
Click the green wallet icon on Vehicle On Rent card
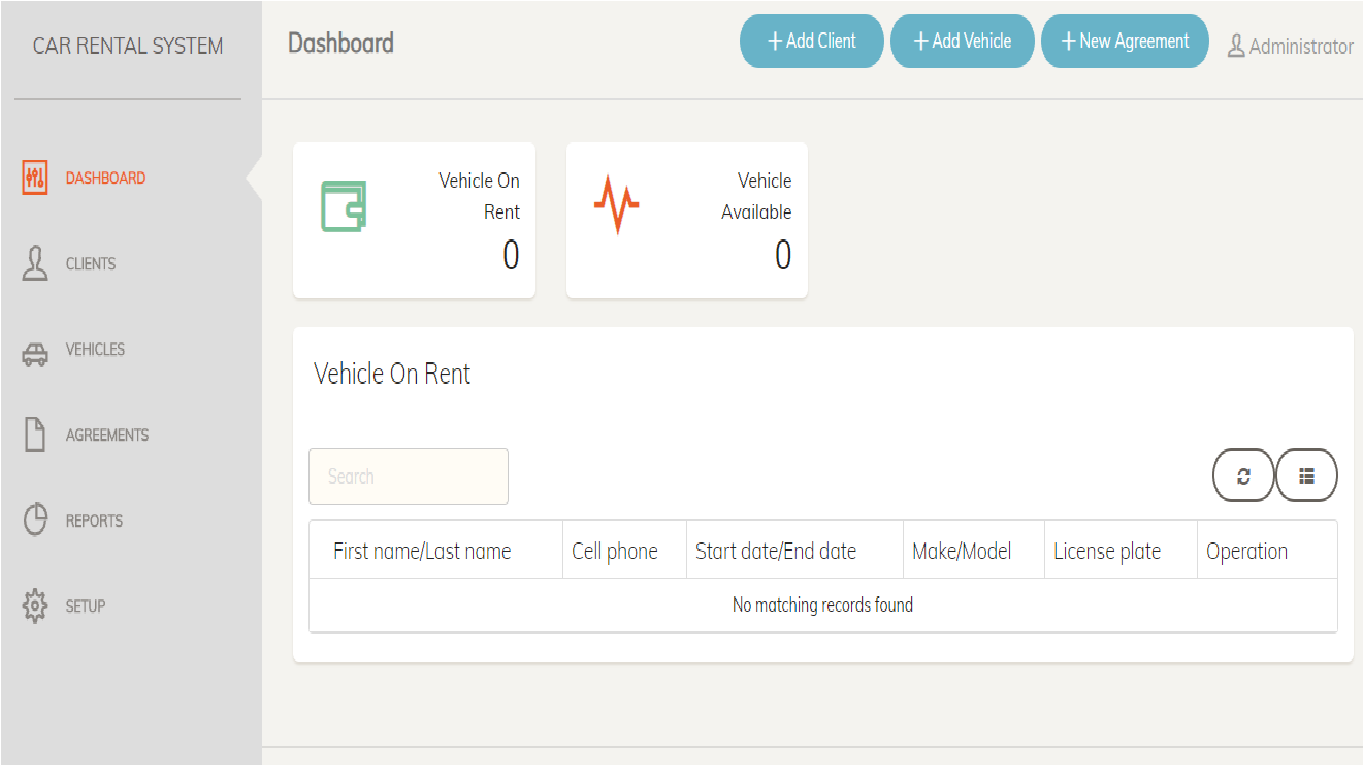pos(343,206)
